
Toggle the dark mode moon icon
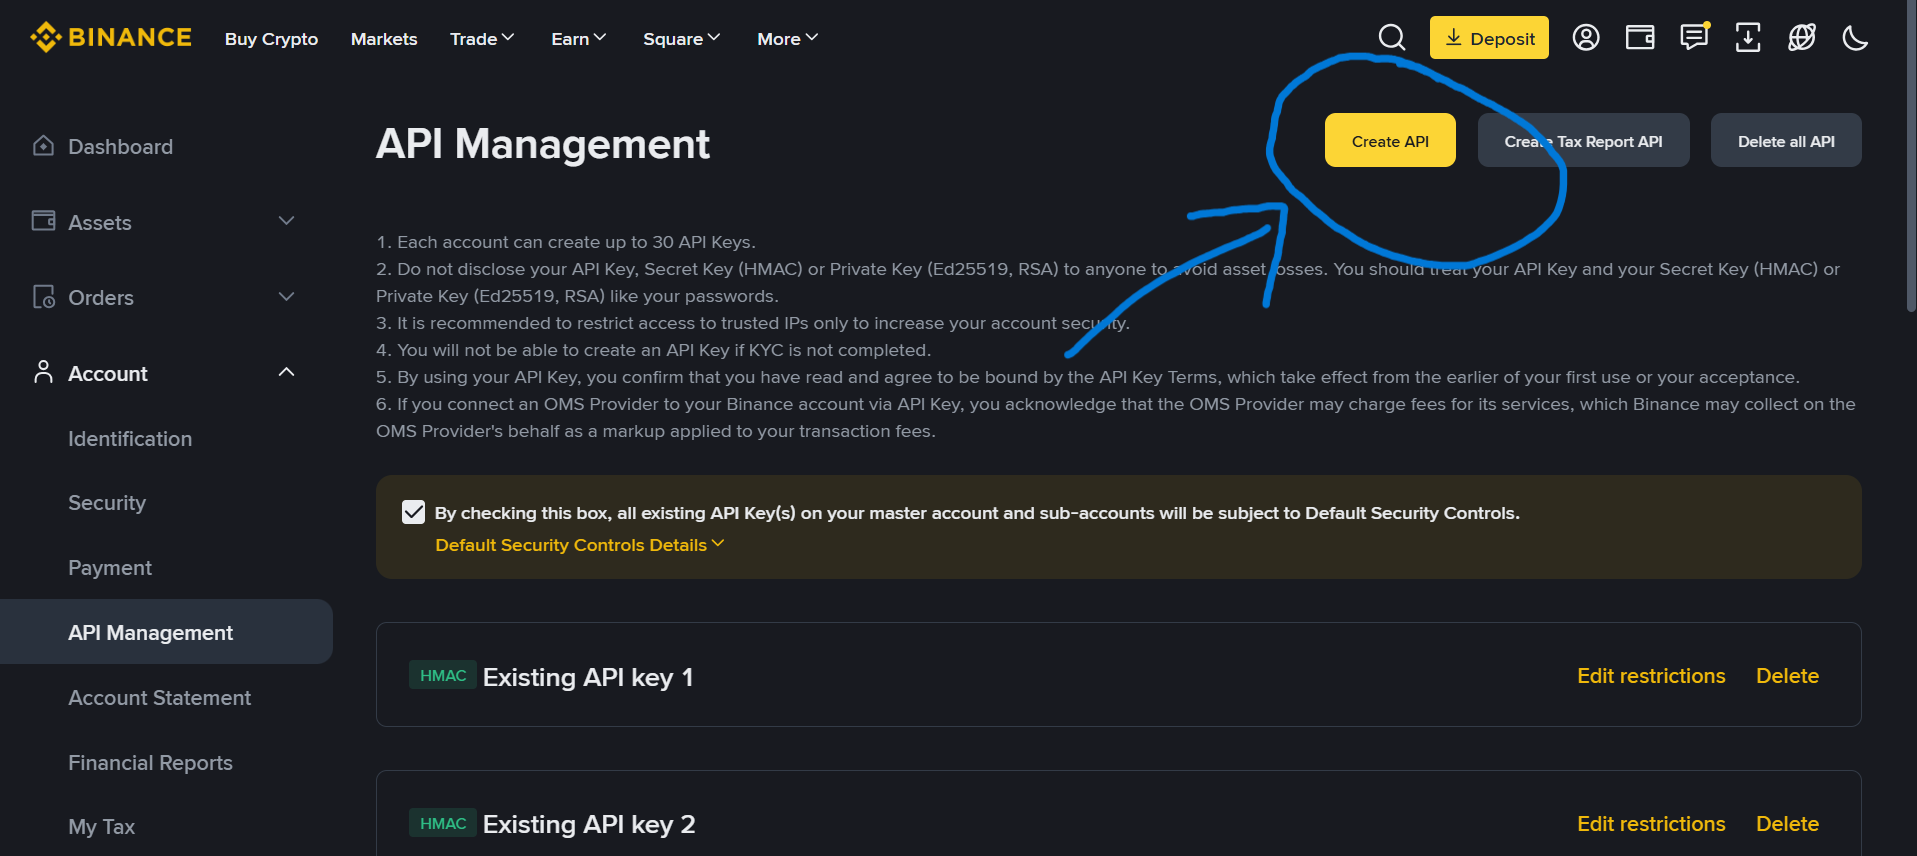click(x=1855, y=38)
